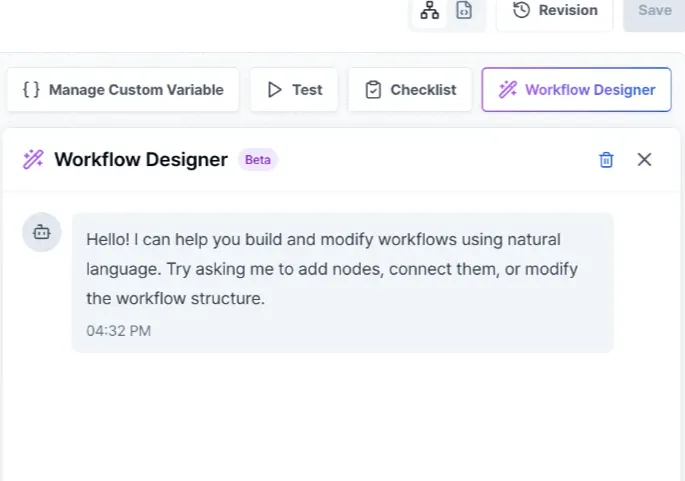Click the bot avatar icon

coord(41,232)
